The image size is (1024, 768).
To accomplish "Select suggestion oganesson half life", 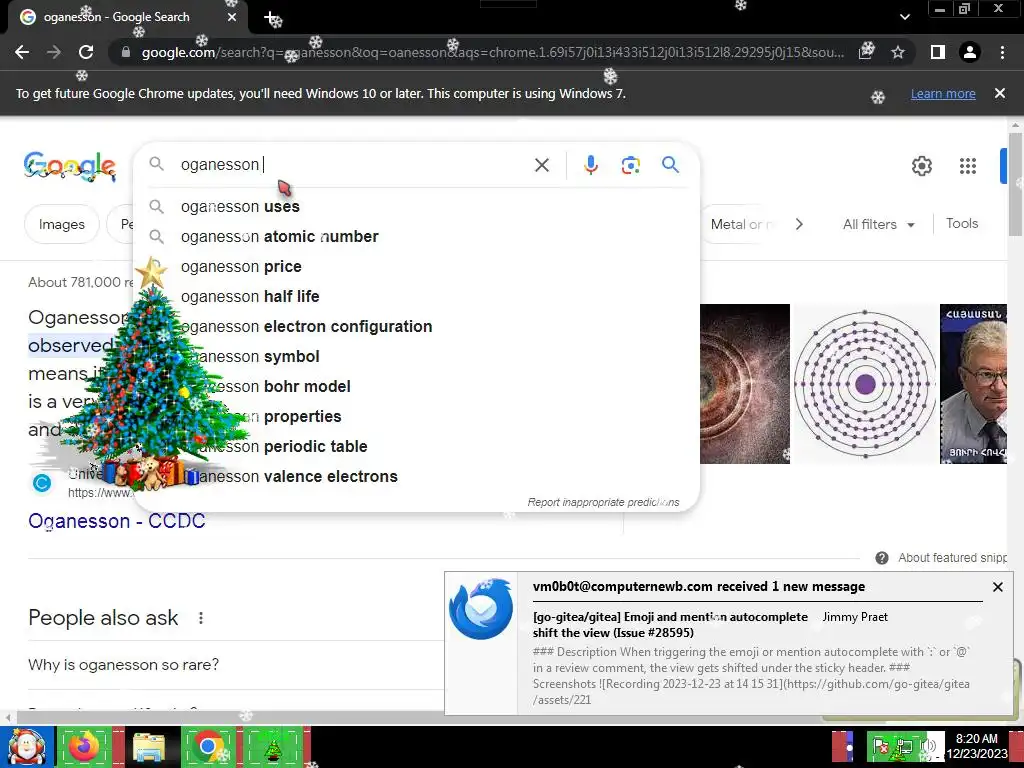I will [416, 296].
